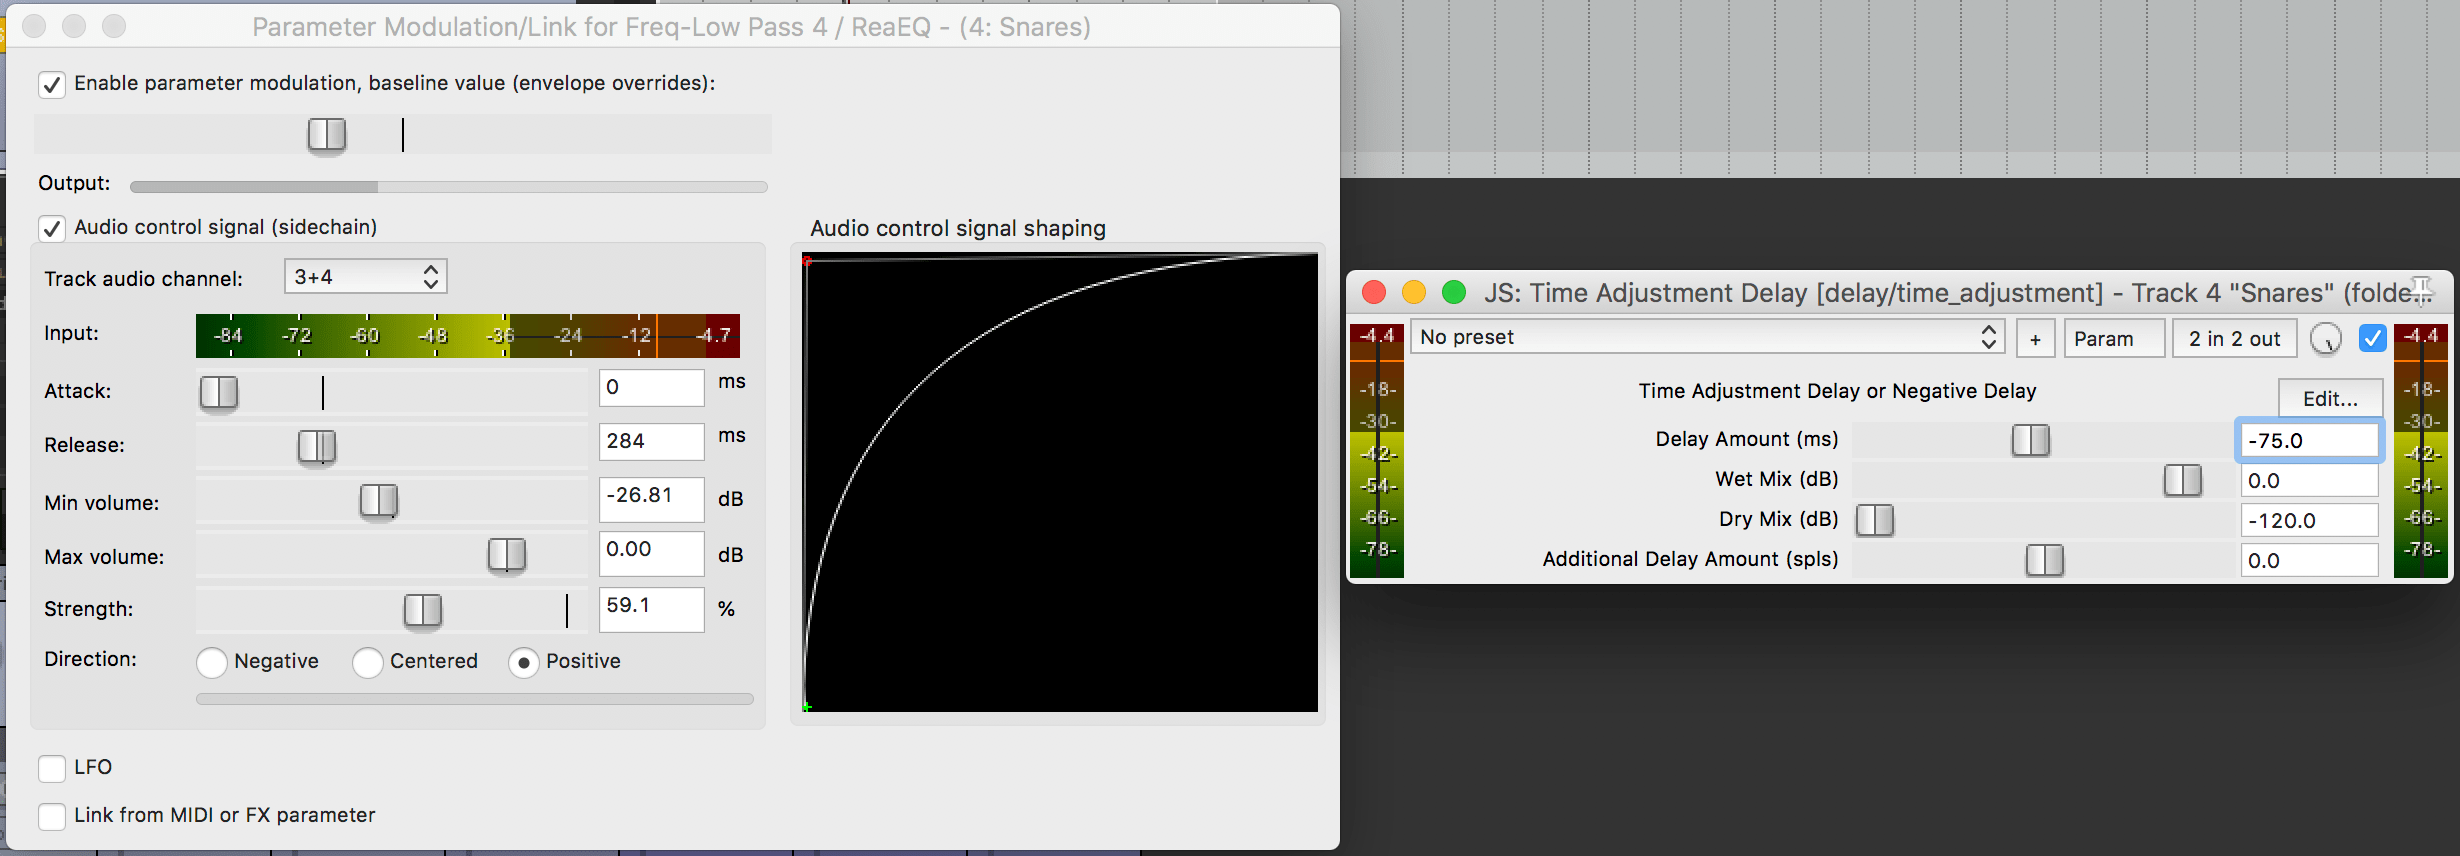Close the JS Time Adjustment Delay window
Screen dimensions: 2460x856
(x=1374, y=292)
